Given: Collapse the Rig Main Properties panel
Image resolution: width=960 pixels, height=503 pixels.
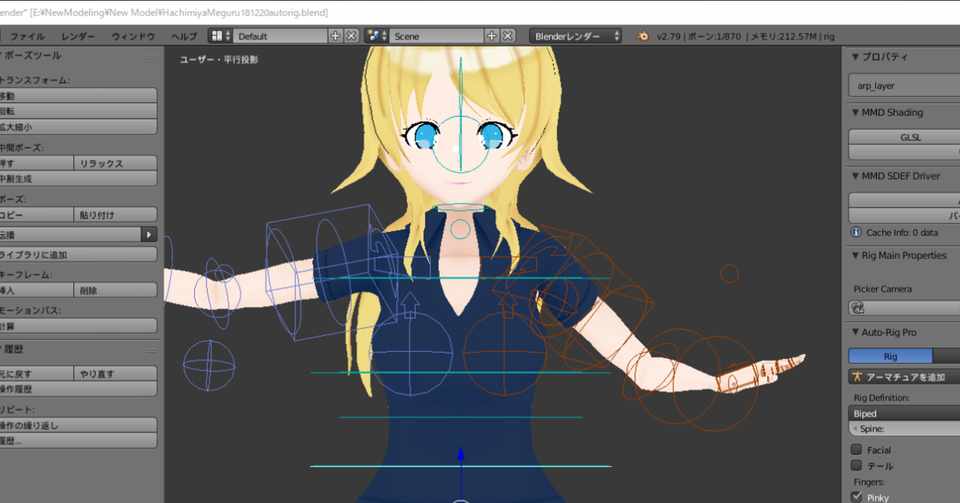Looking at the screenshot, I should (855, 256).
